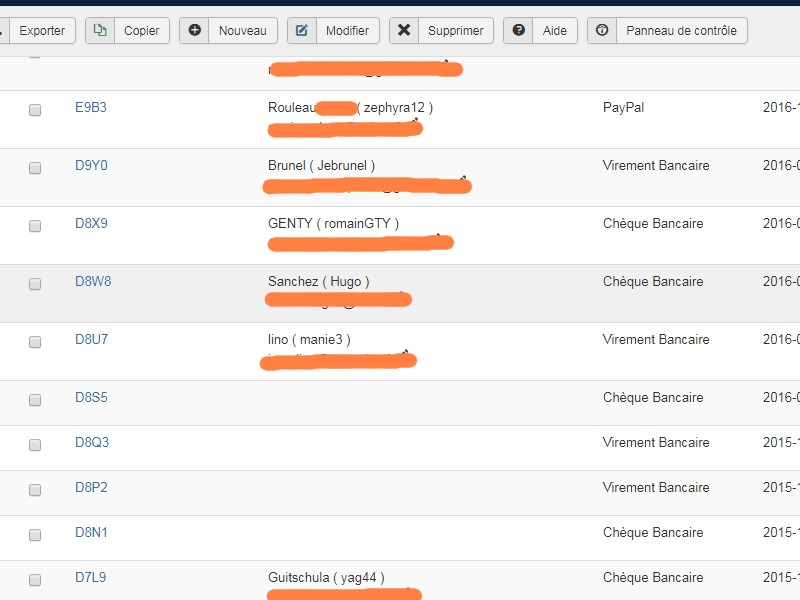This screenshot has height=600, width=800.
Task: Toggle the checkbox for D8U7
Action: point(35,341)
